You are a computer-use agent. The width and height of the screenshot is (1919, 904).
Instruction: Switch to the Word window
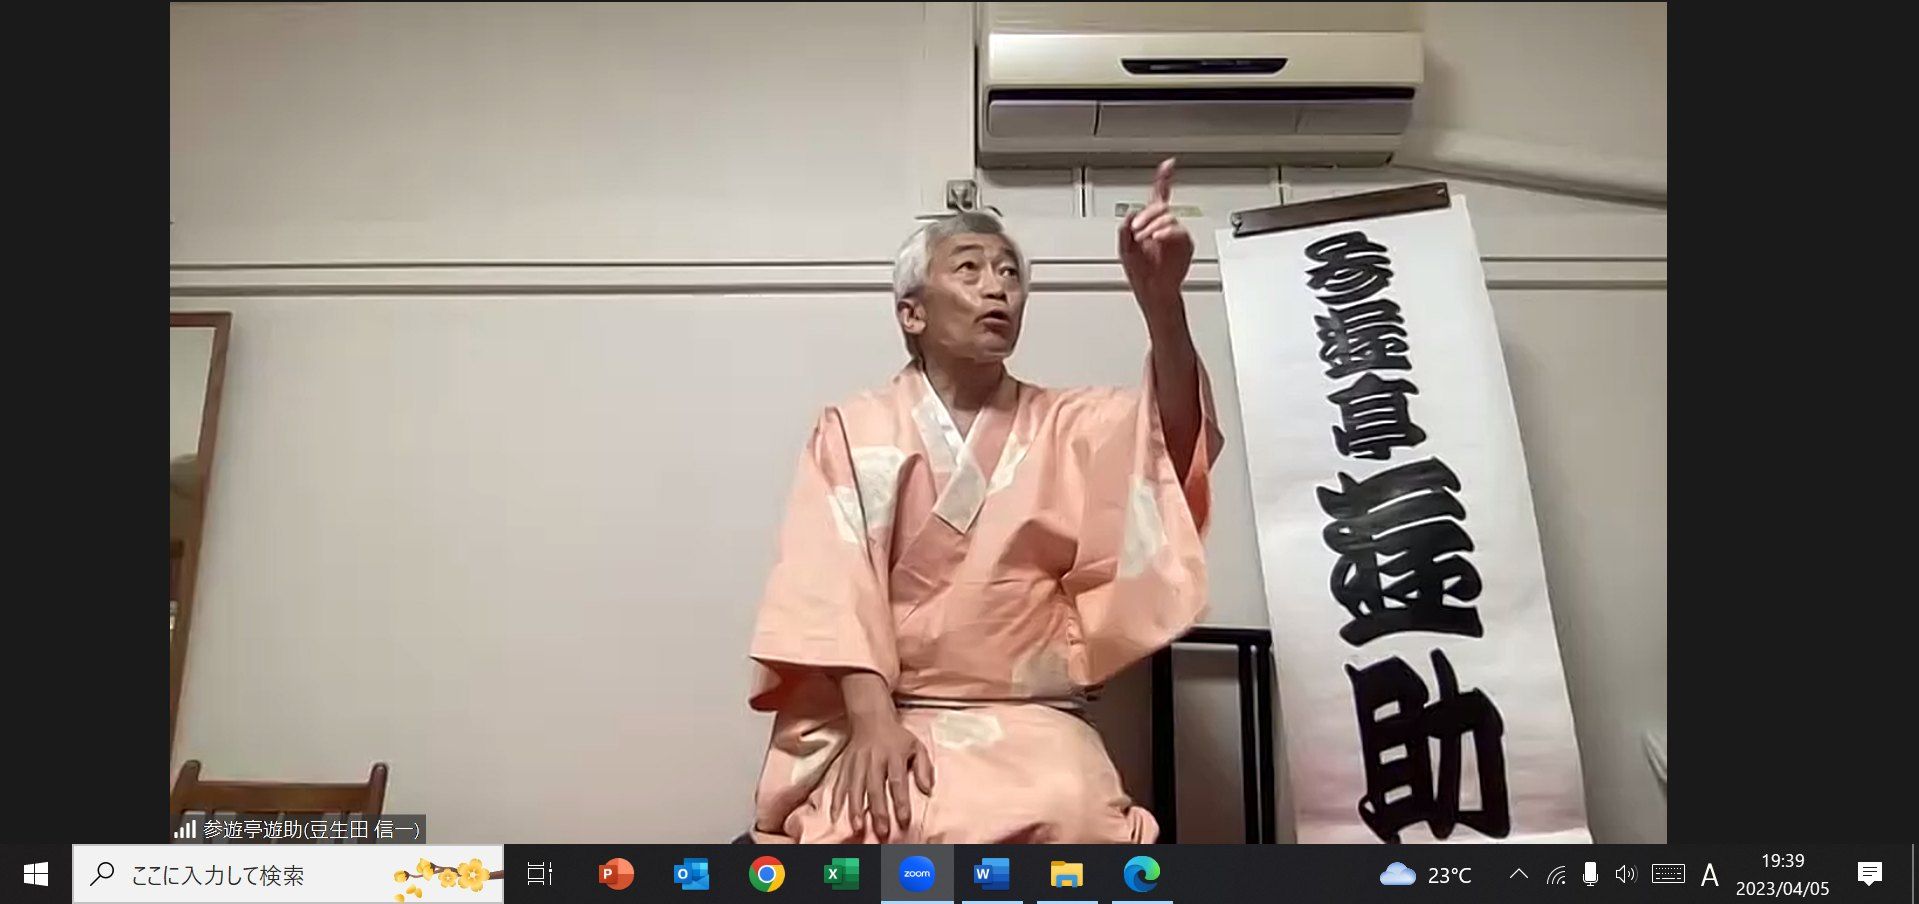991,875
